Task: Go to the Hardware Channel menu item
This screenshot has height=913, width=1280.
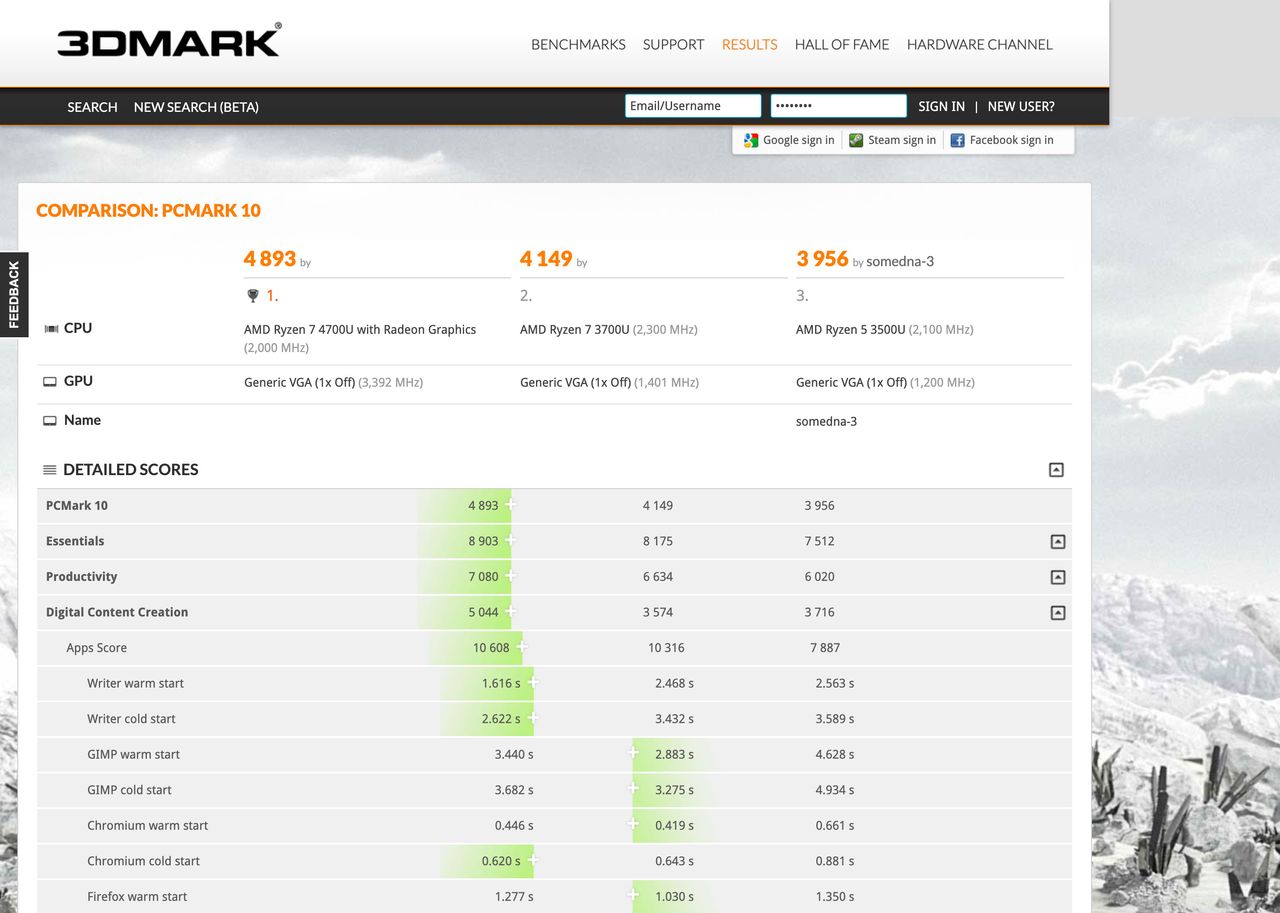Action: tap(980, 44)
